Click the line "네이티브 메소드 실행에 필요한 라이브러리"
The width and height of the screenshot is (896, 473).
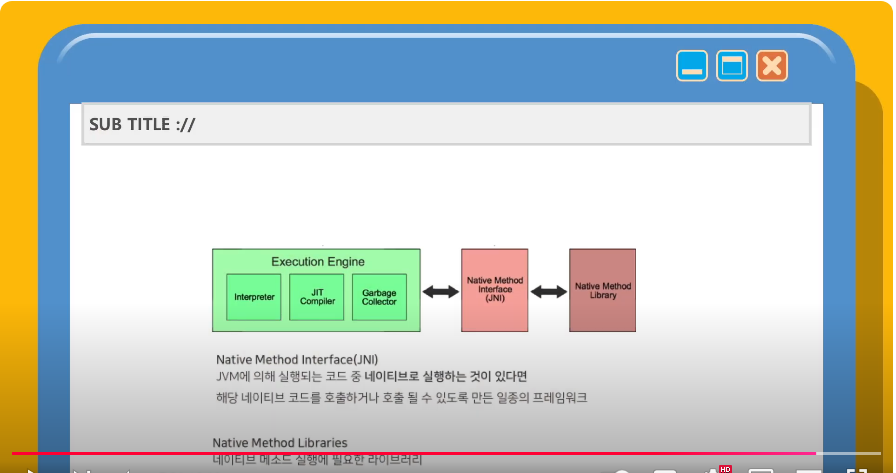317,459
